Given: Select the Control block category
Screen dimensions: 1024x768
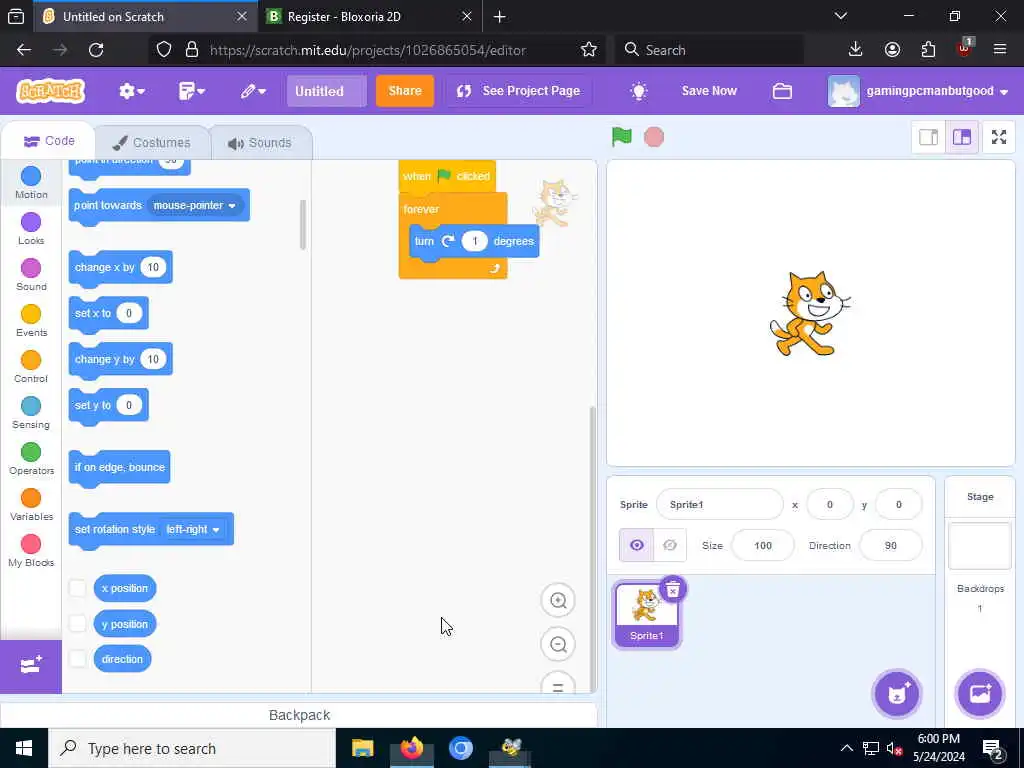Looking at the screenshot, I should pos(31,366).
